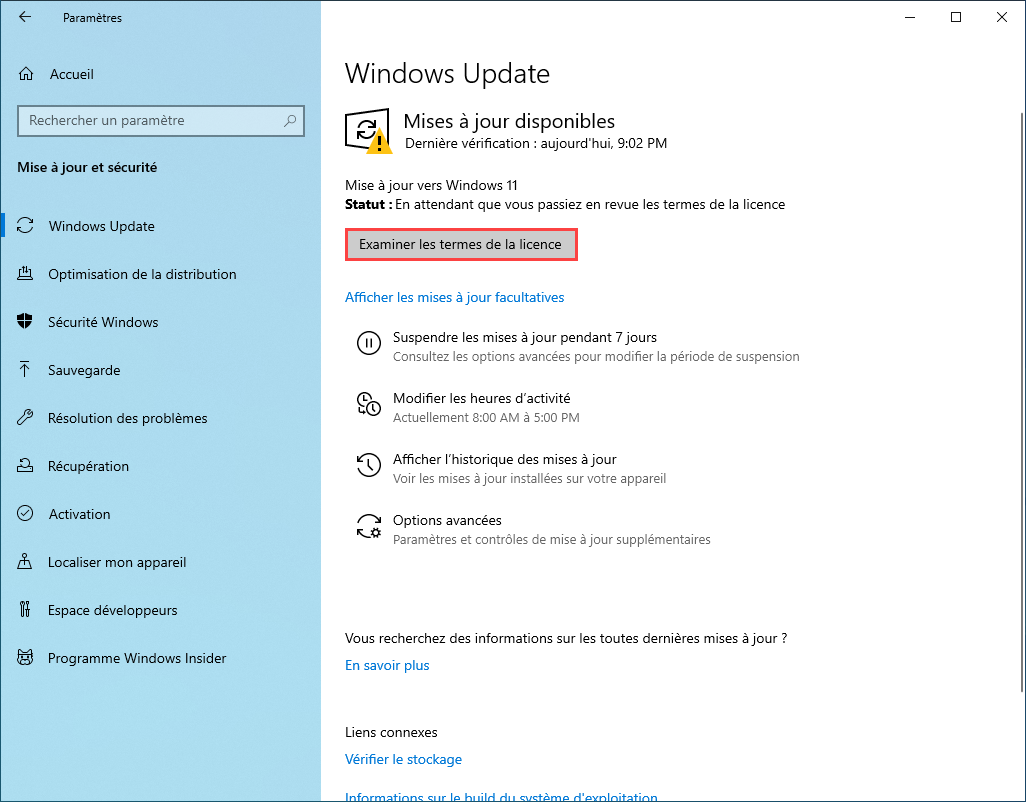Click the update history icon

(x=368, y=465)
